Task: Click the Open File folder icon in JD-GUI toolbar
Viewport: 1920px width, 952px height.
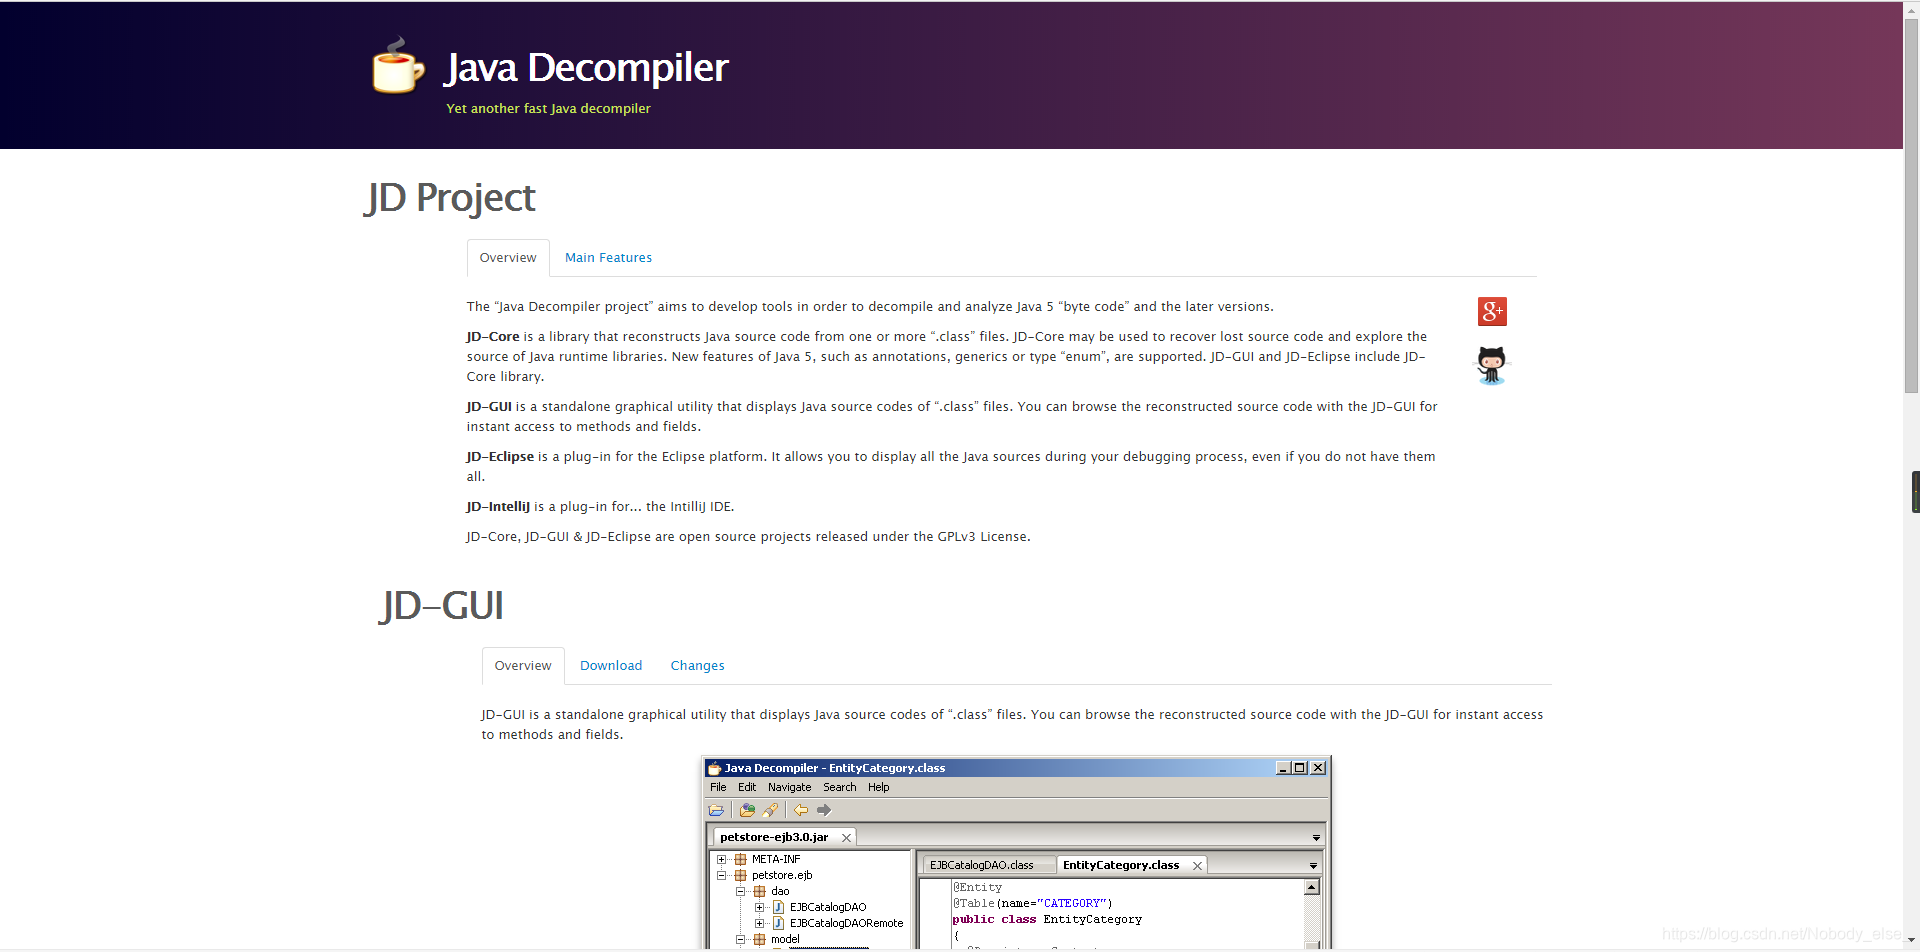Action: [x=716, y=810]
